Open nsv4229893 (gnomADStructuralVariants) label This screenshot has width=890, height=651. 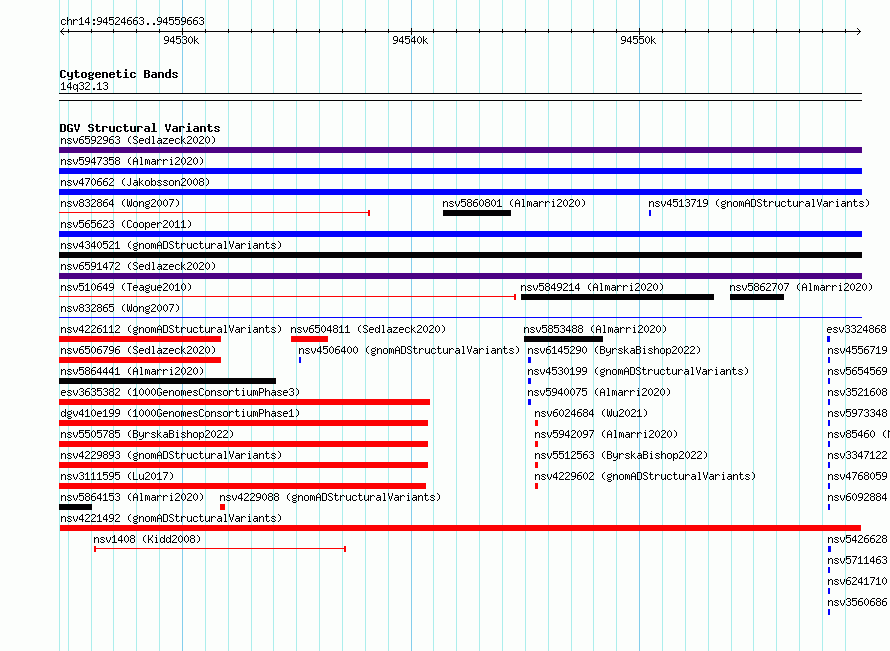171,455
